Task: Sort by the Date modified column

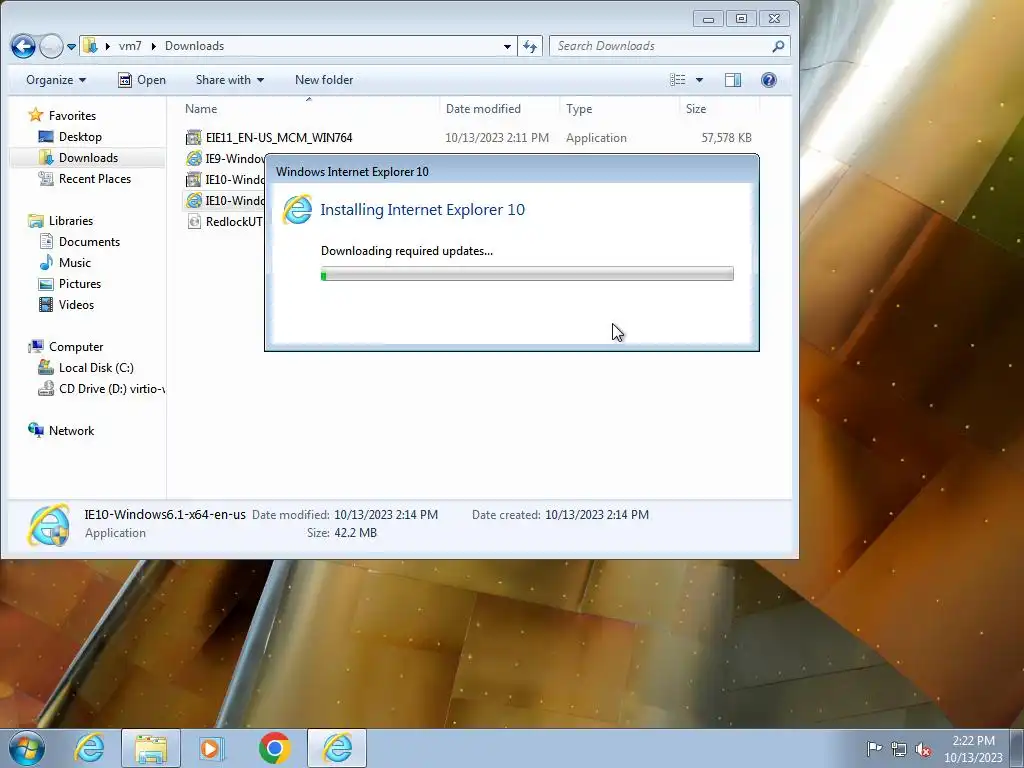Action: coord(500,108)
